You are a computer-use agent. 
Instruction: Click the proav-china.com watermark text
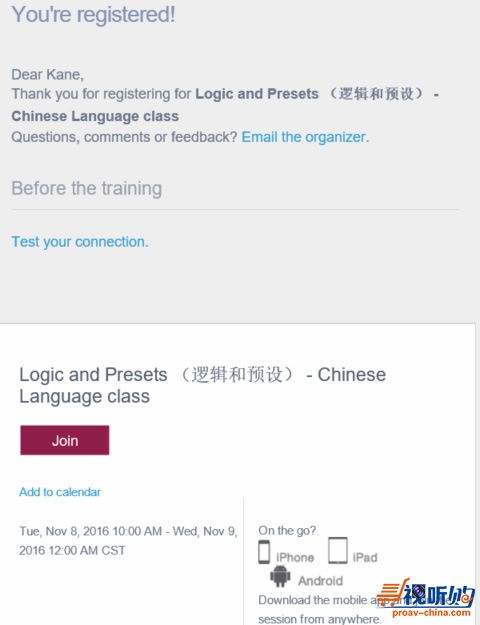click(x=432, y=613)
